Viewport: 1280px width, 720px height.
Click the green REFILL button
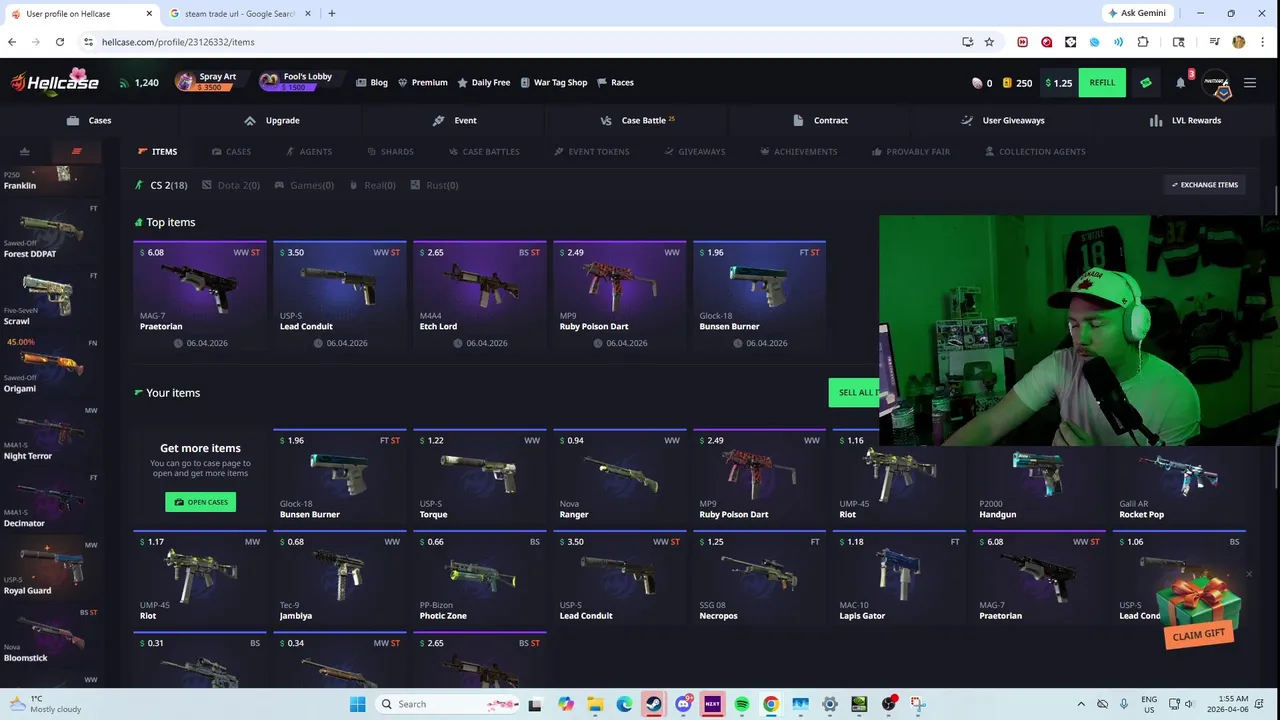coord(1102,82)
